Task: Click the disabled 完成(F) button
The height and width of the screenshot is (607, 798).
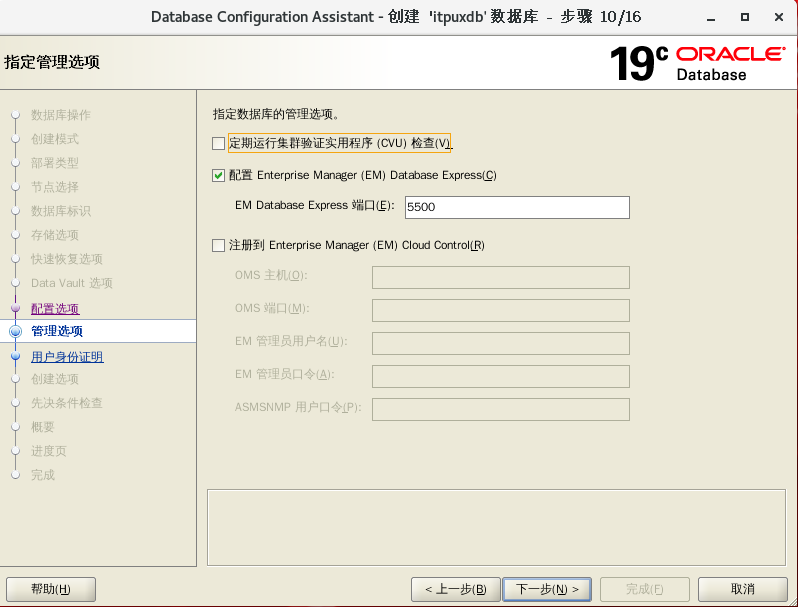Action: click(x=645, y=589)
